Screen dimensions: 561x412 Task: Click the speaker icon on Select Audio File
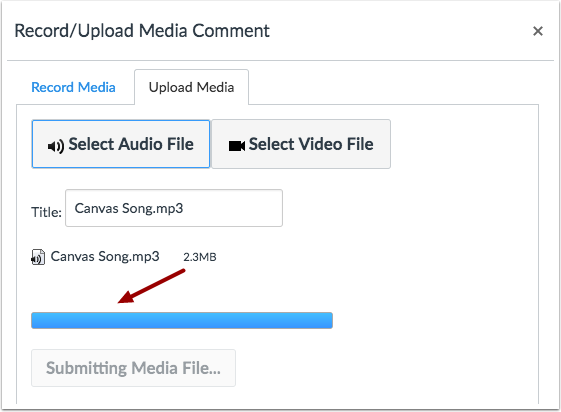56,146
